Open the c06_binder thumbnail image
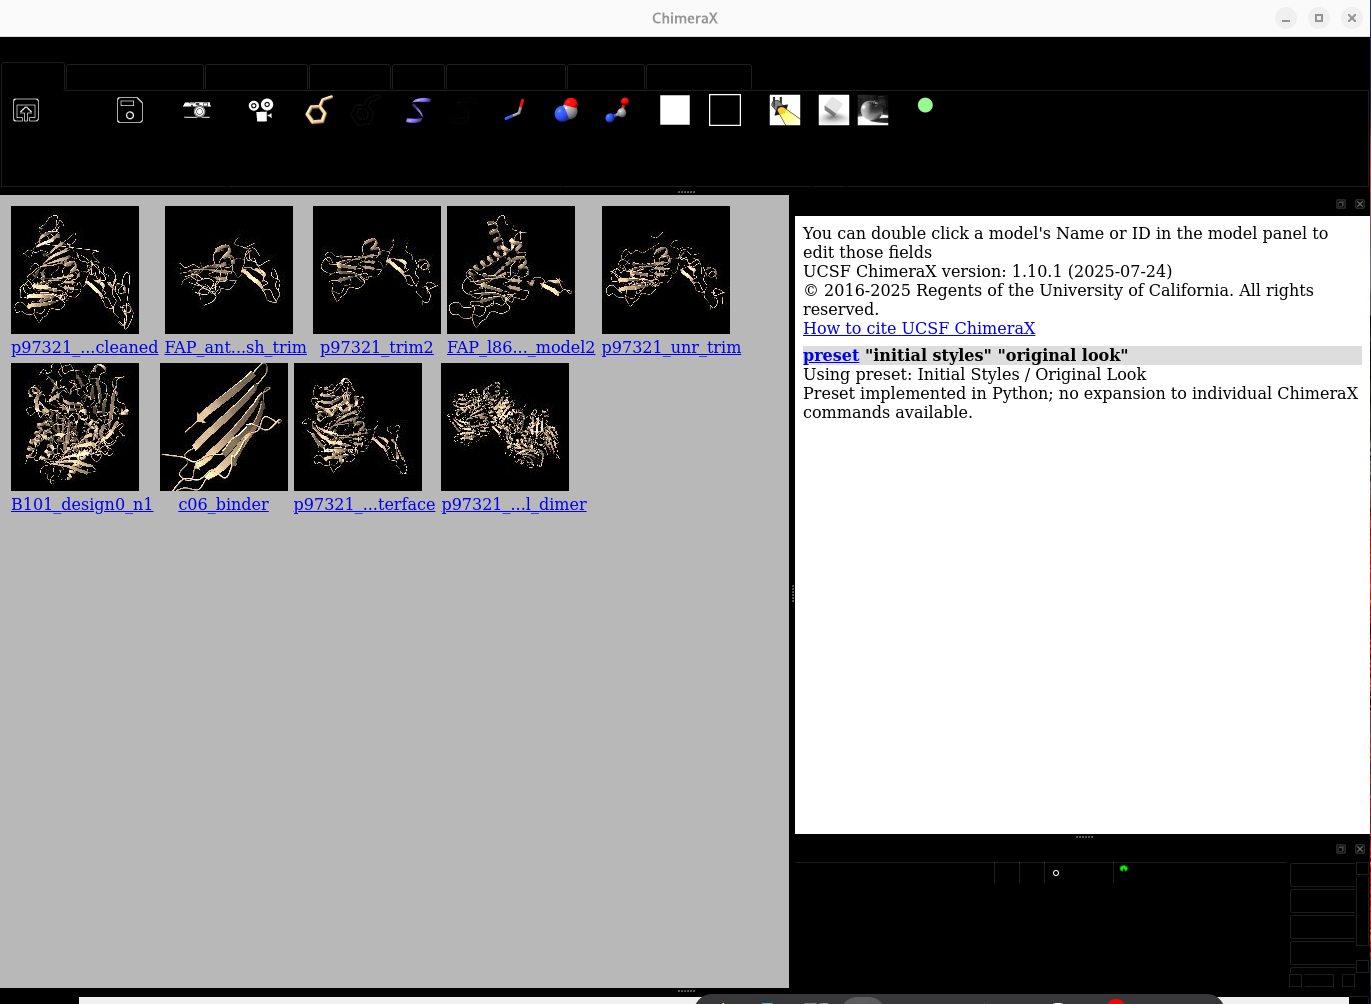The width and height of the screenshot is (1371, 1004). (x=224, y=427)
